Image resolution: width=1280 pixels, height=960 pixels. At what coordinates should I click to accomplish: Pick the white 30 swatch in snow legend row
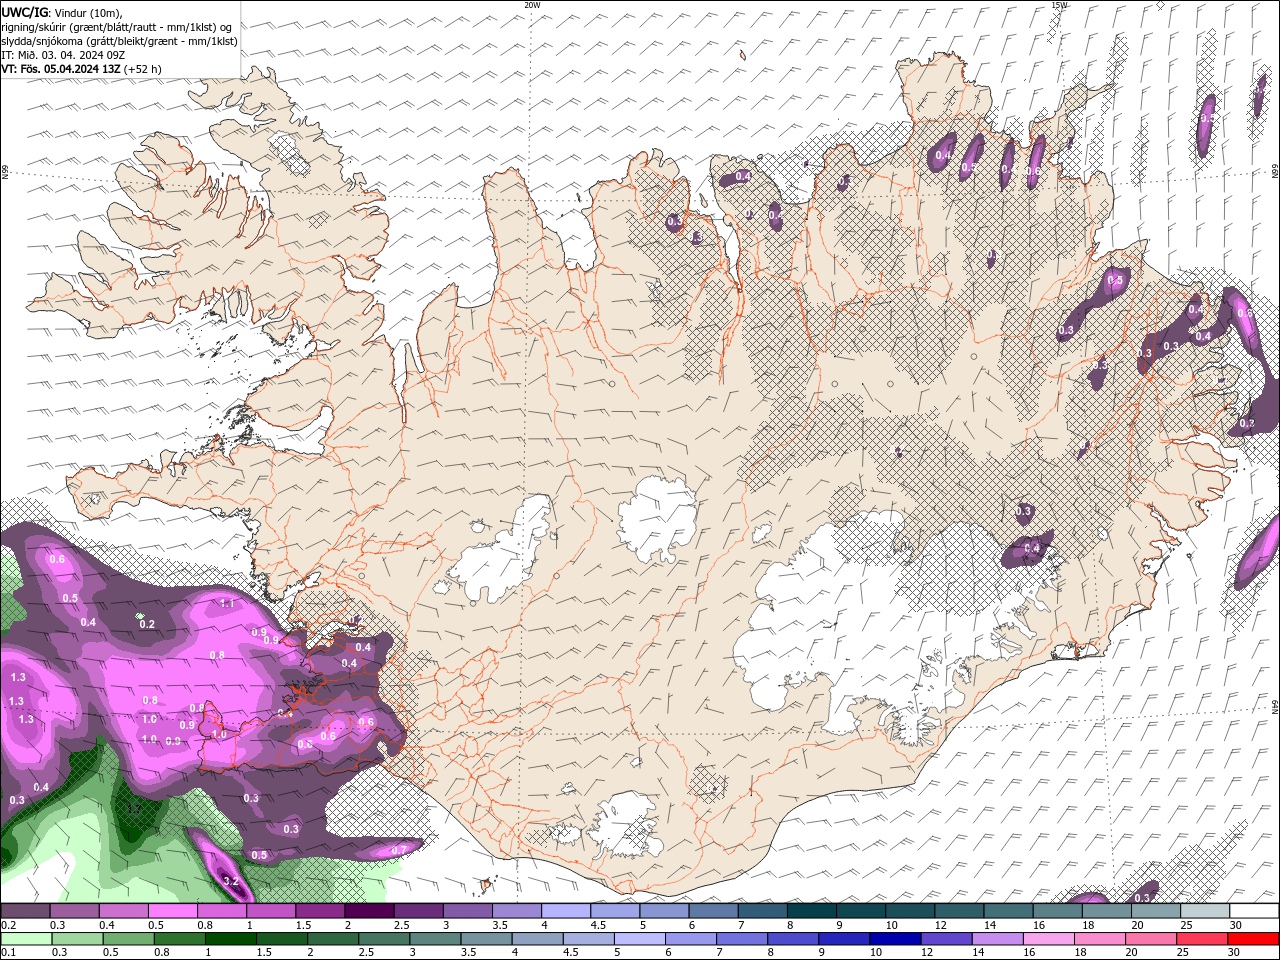pos(1253,911)
